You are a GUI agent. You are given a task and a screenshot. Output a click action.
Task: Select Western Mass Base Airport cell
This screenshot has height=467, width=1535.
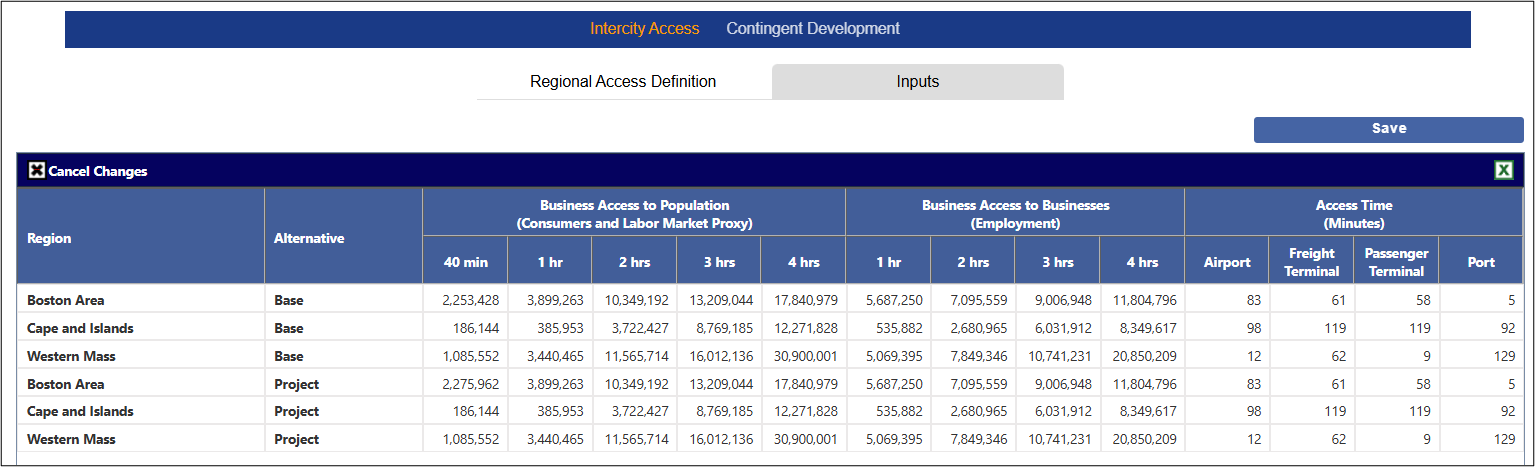point(1226,356)
